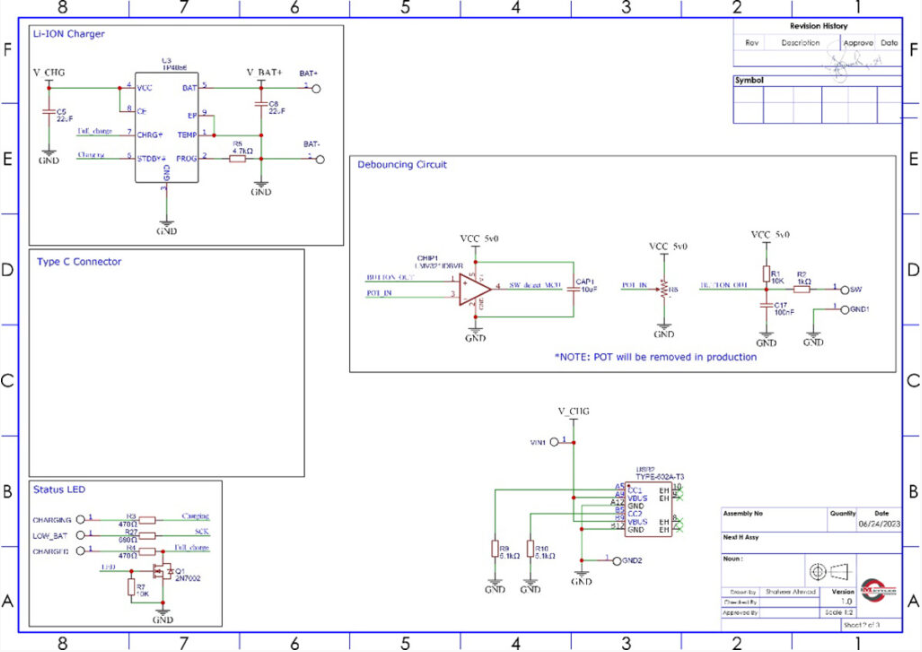Select the CAP1 10uF capacitor
Viewport: 922px width, 652px height.
point(573,289)
